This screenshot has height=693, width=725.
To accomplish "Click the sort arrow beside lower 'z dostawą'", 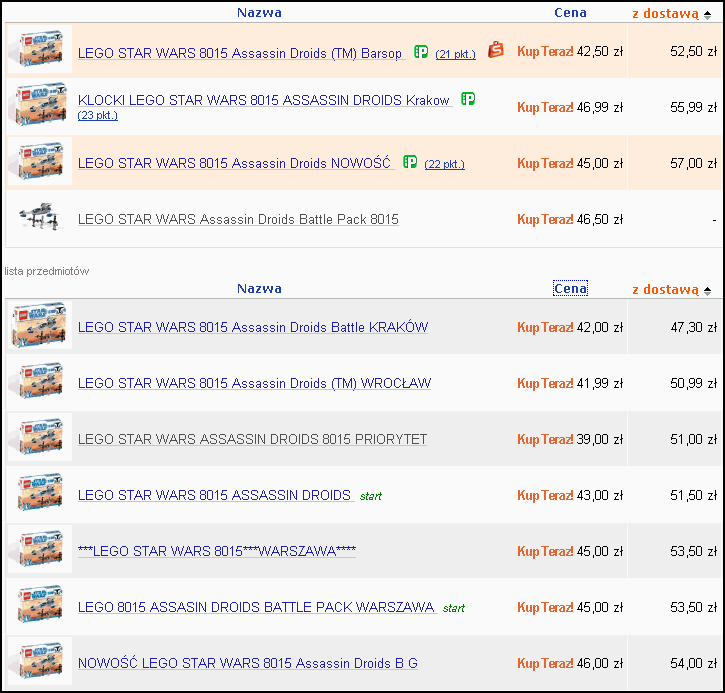I will [707, 291].
